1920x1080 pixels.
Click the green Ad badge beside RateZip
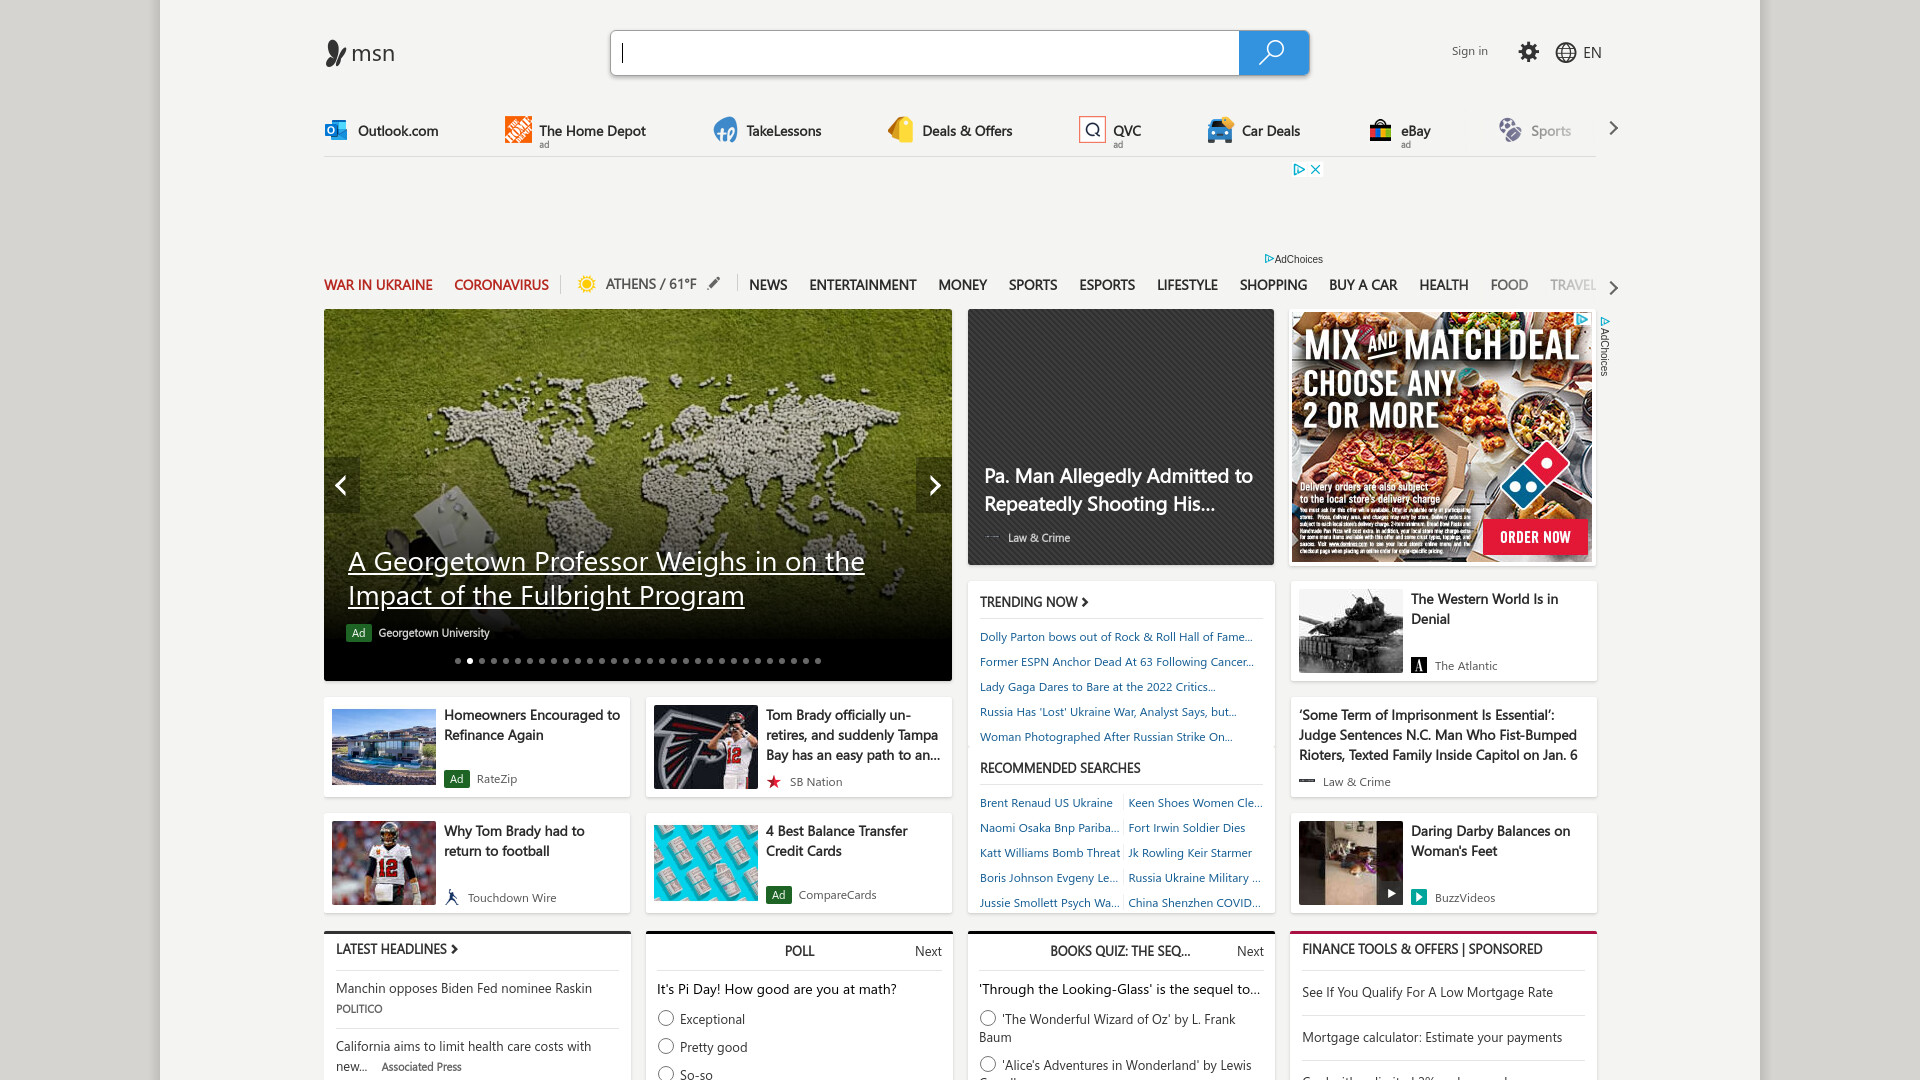point(457,779)
